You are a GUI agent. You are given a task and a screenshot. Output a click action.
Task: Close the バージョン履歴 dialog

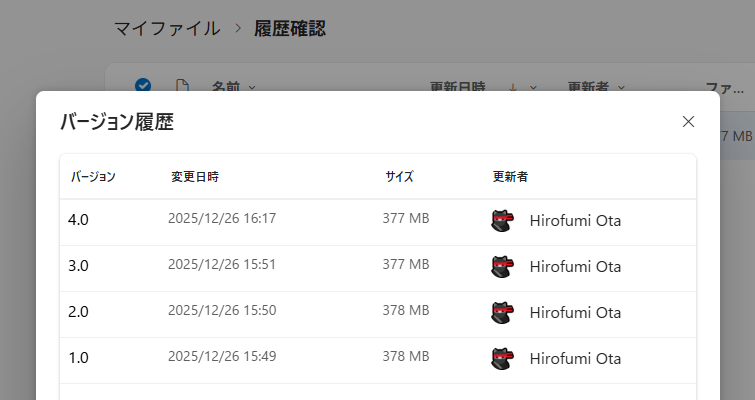pyautogui.click(x=688, y=122)
